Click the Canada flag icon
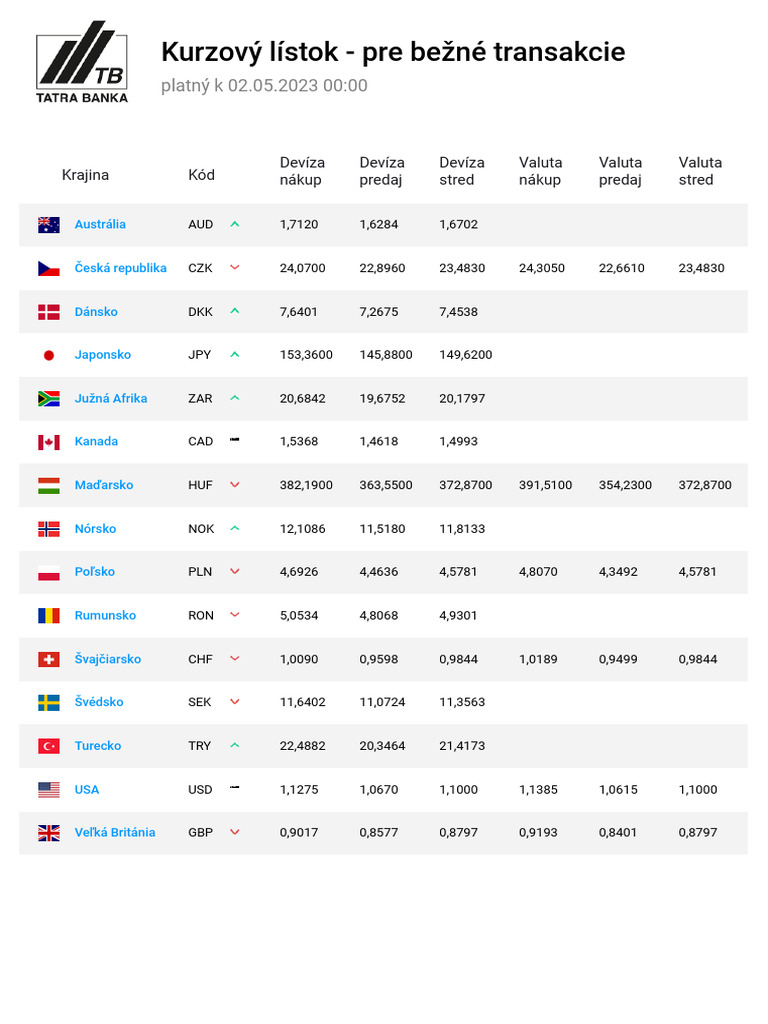 pos(49,442)
